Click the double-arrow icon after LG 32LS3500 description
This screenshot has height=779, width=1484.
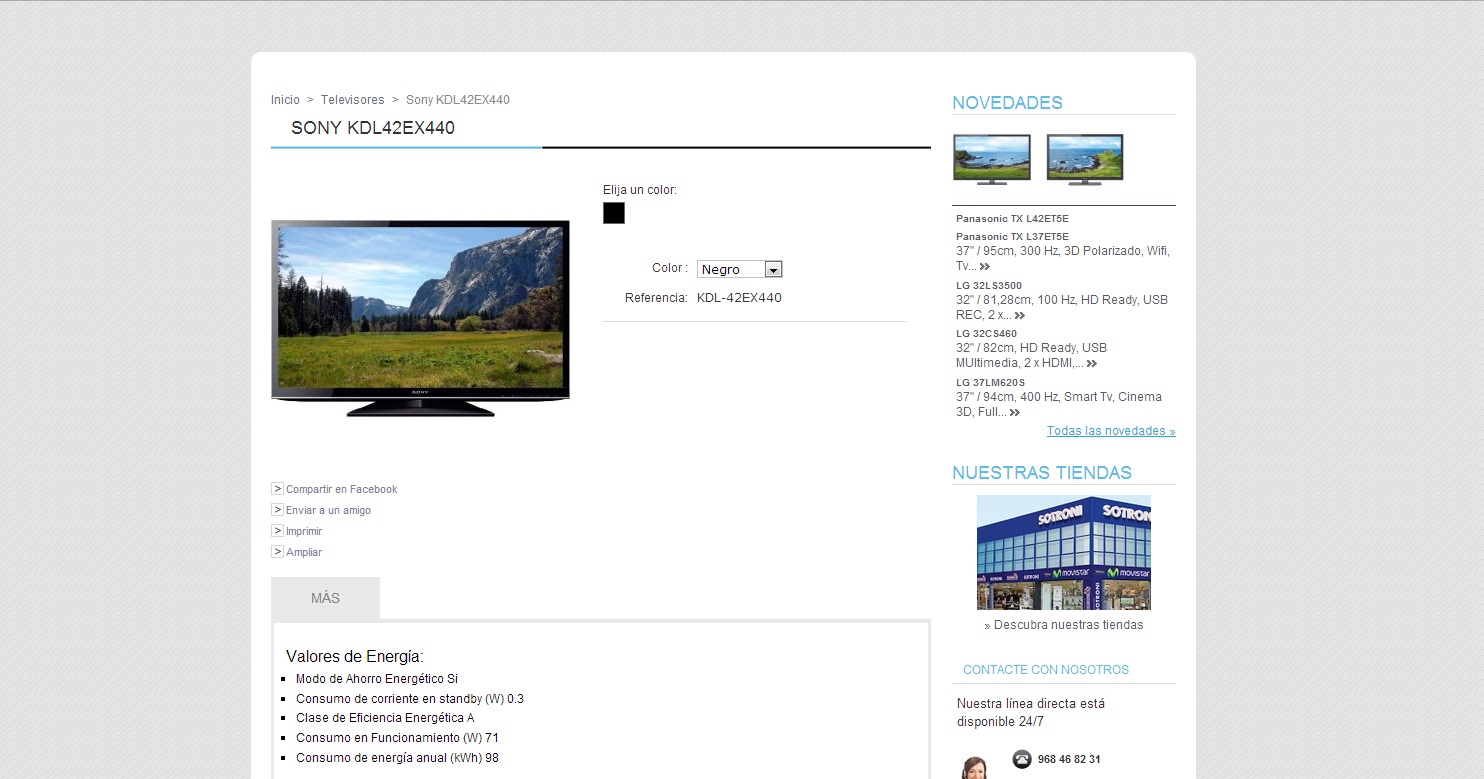[1019, 316]
